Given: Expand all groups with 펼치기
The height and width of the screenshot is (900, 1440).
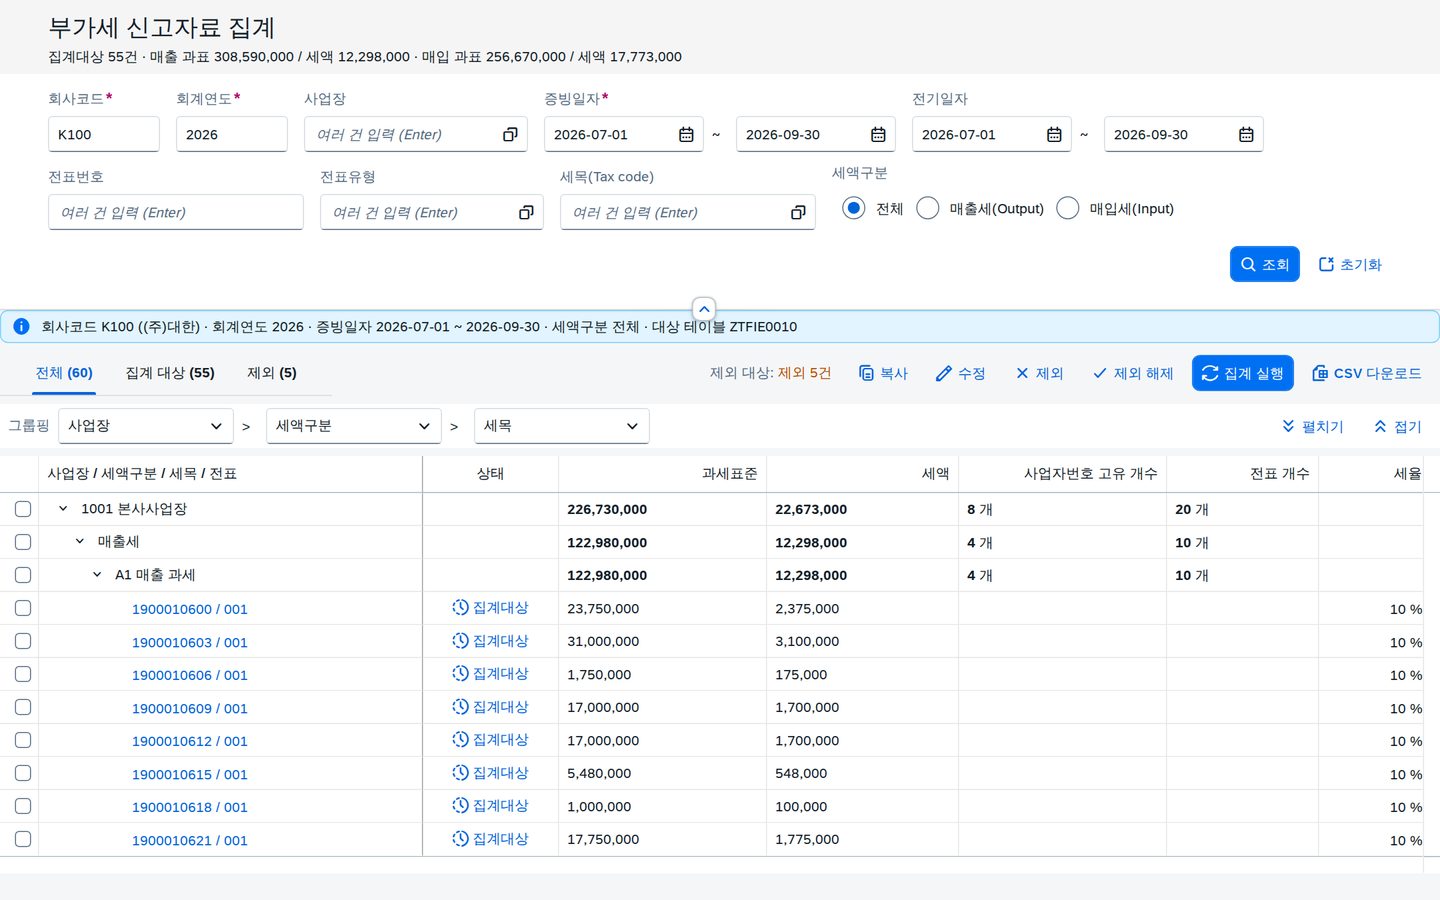Looking at the screenshot, I should point(1313,426).
